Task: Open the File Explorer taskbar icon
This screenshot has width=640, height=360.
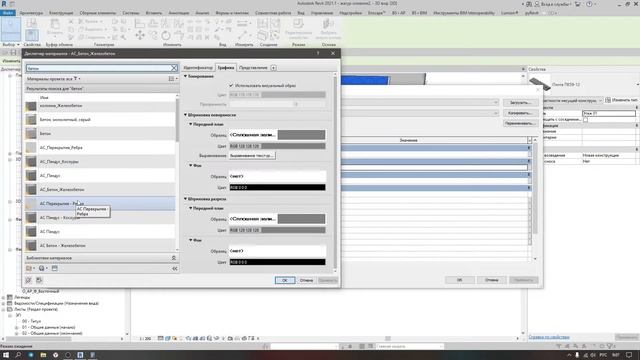Action: [x=43, y=355]
